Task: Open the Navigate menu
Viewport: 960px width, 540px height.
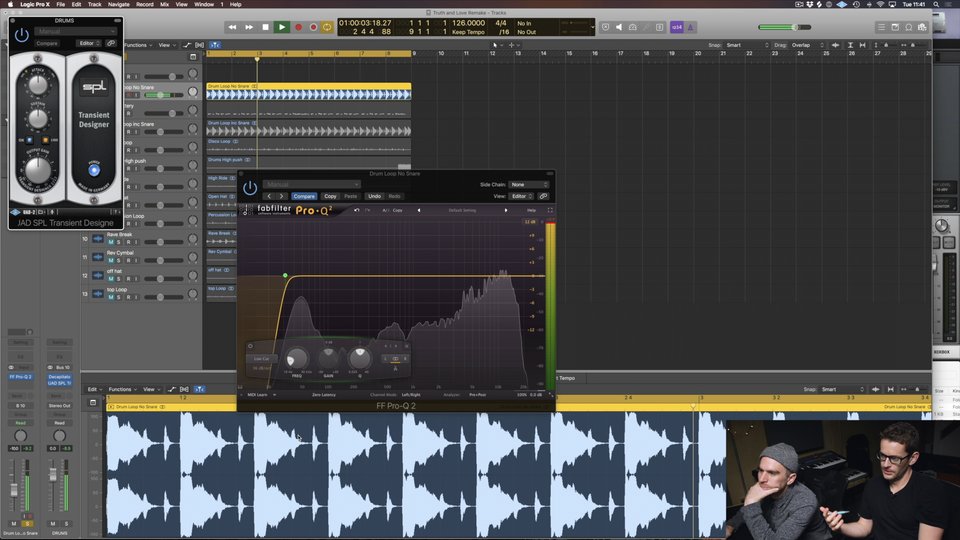Action: (119, 4)
